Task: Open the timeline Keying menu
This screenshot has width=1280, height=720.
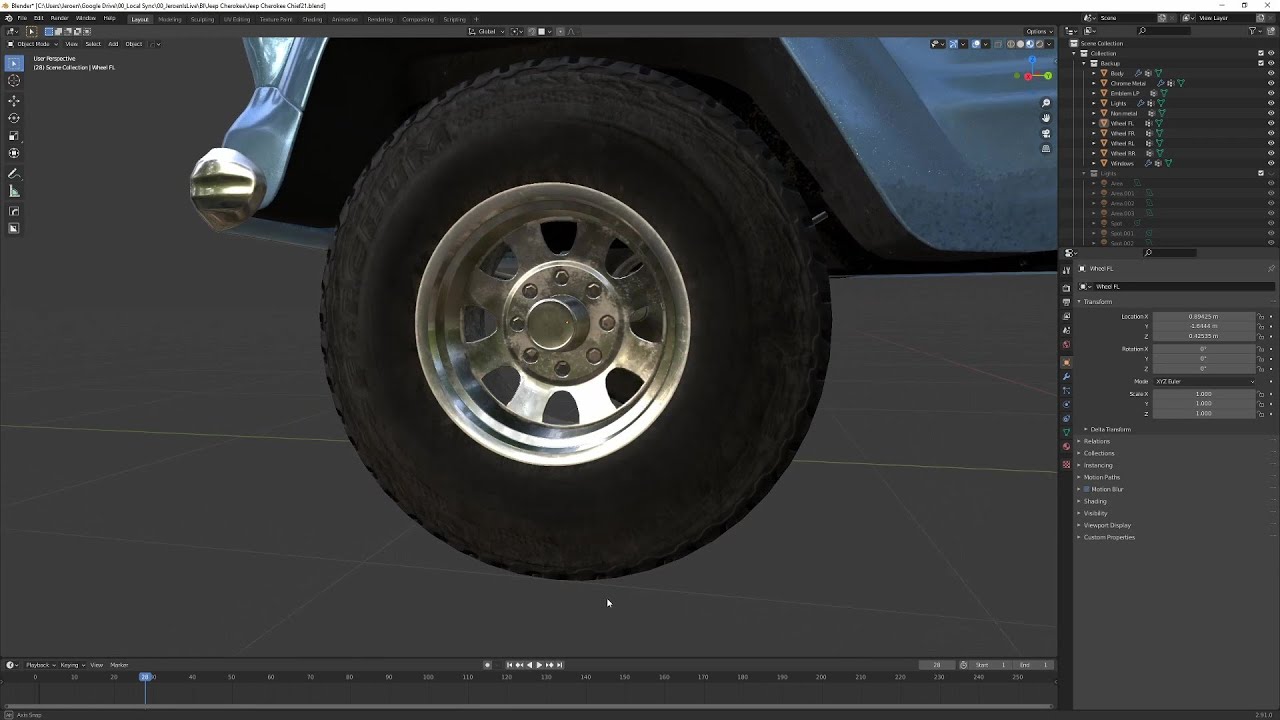Action: (x=71, y=665)
